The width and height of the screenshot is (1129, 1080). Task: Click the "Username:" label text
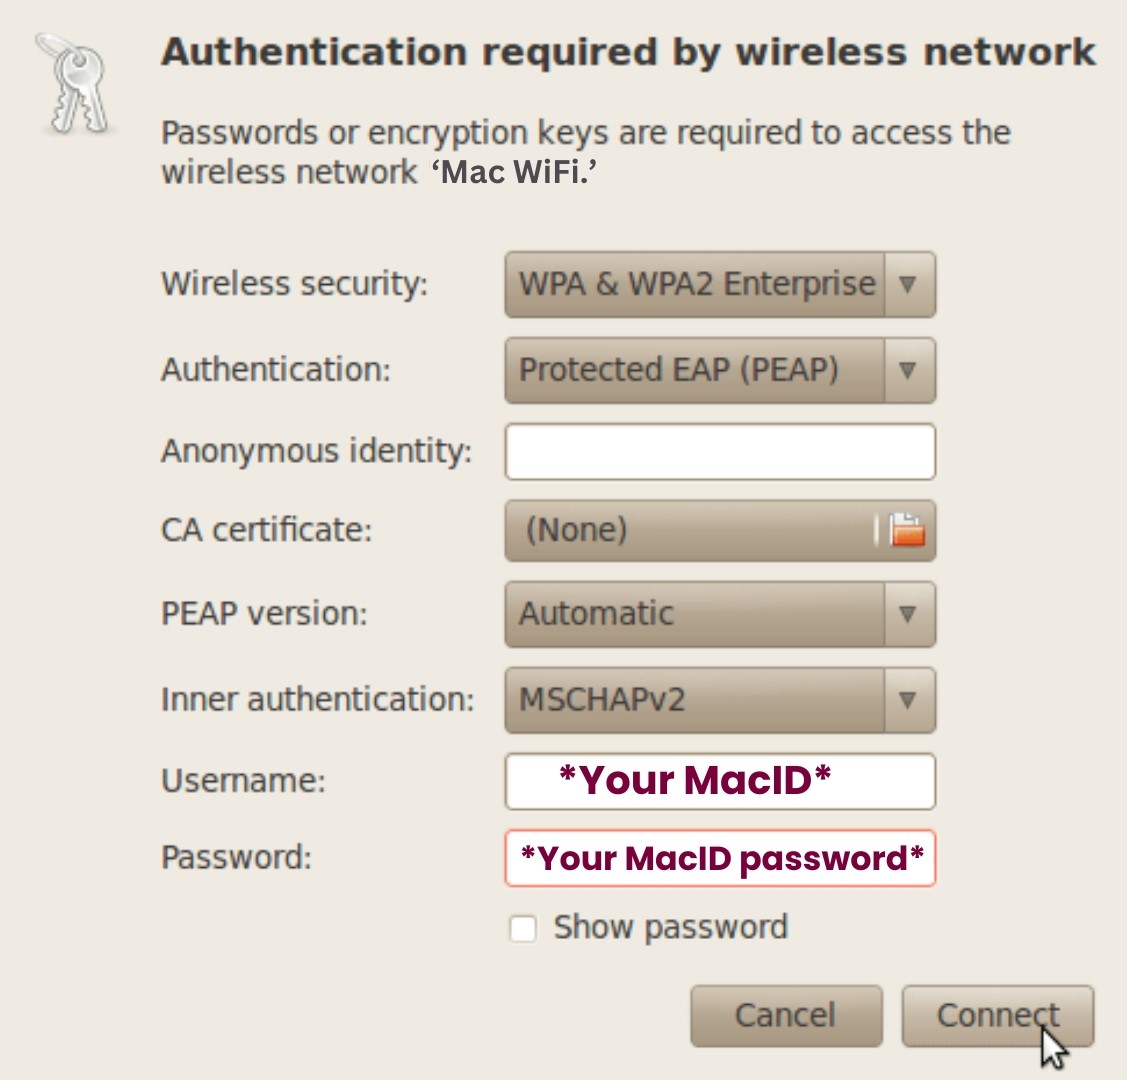[x=243, y=780]
